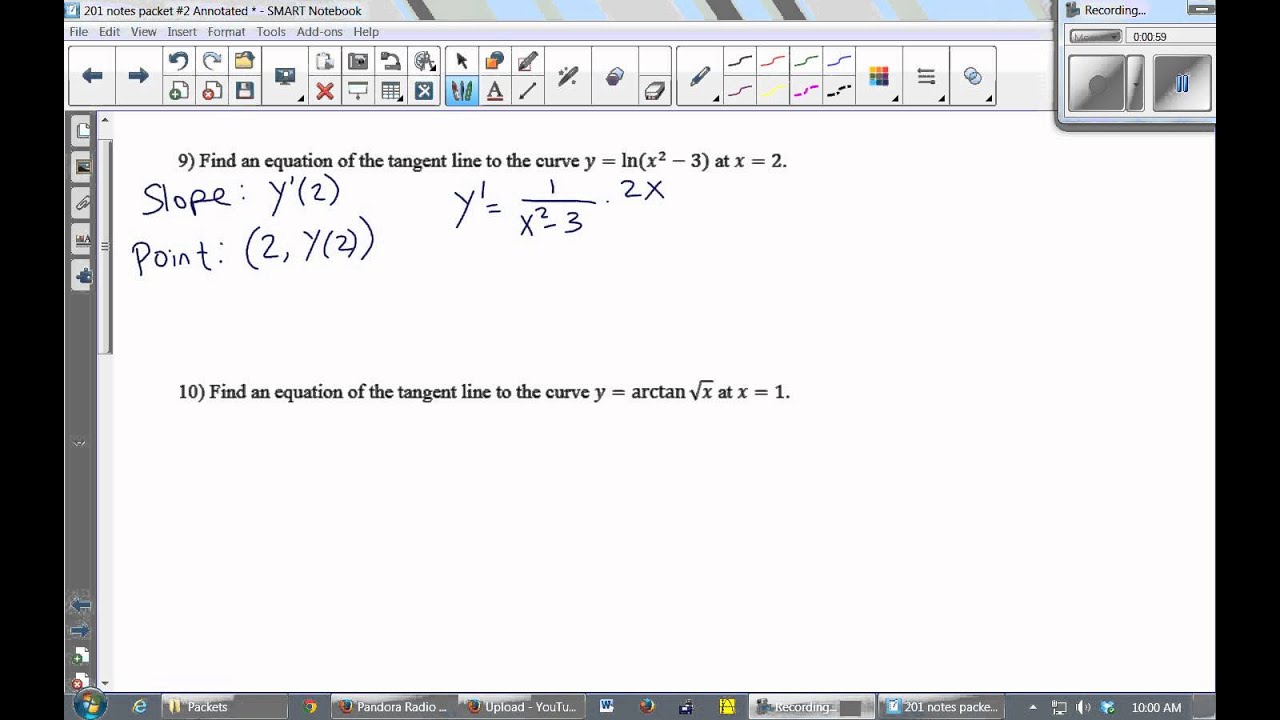Choose the yellow pen line style
Viewport: 1280px width, 720px height.
[773, 91]
